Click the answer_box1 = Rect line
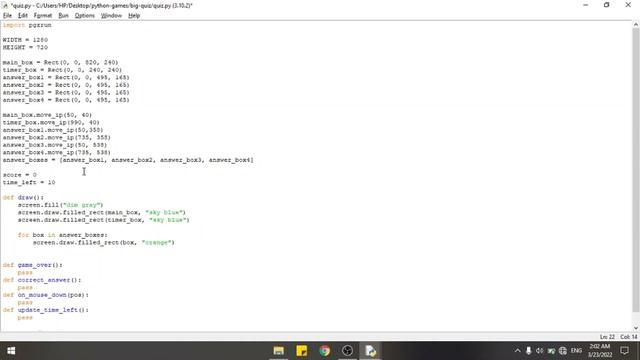This screenshot has height=360, width=640. tap(66, 78)
